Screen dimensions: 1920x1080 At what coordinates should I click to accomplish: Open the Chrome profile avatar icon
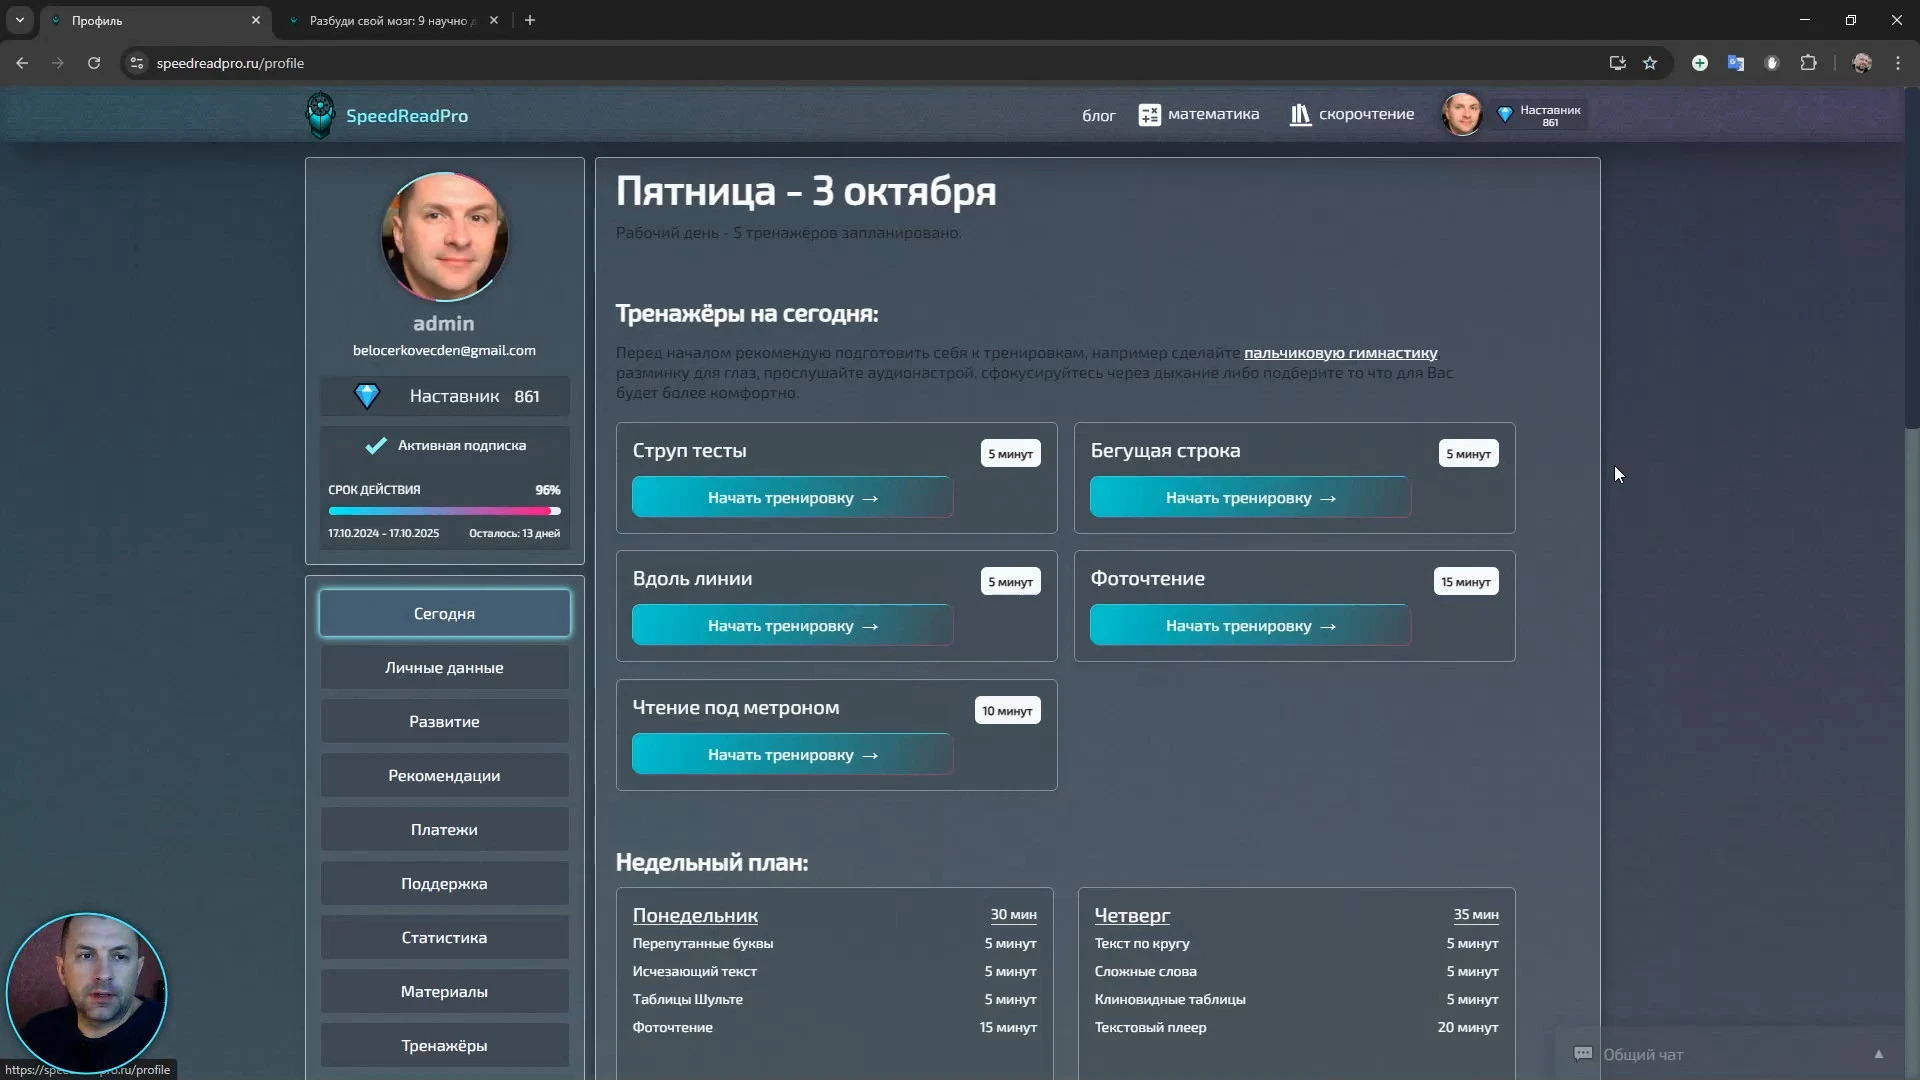[x=1862, y=63]
